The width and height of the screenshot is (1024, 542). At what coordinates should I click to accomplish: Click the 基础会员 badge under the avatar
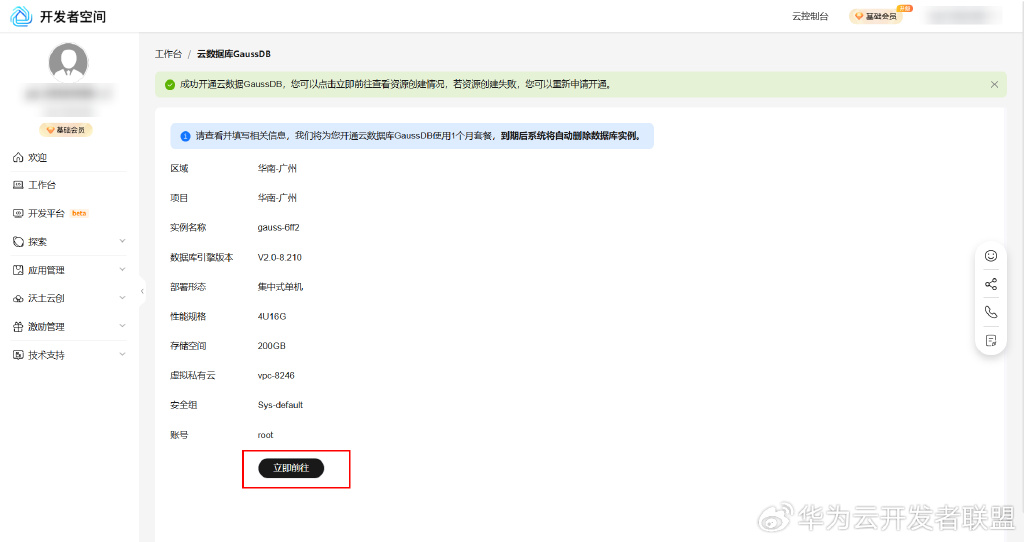(x=66, y=130)
